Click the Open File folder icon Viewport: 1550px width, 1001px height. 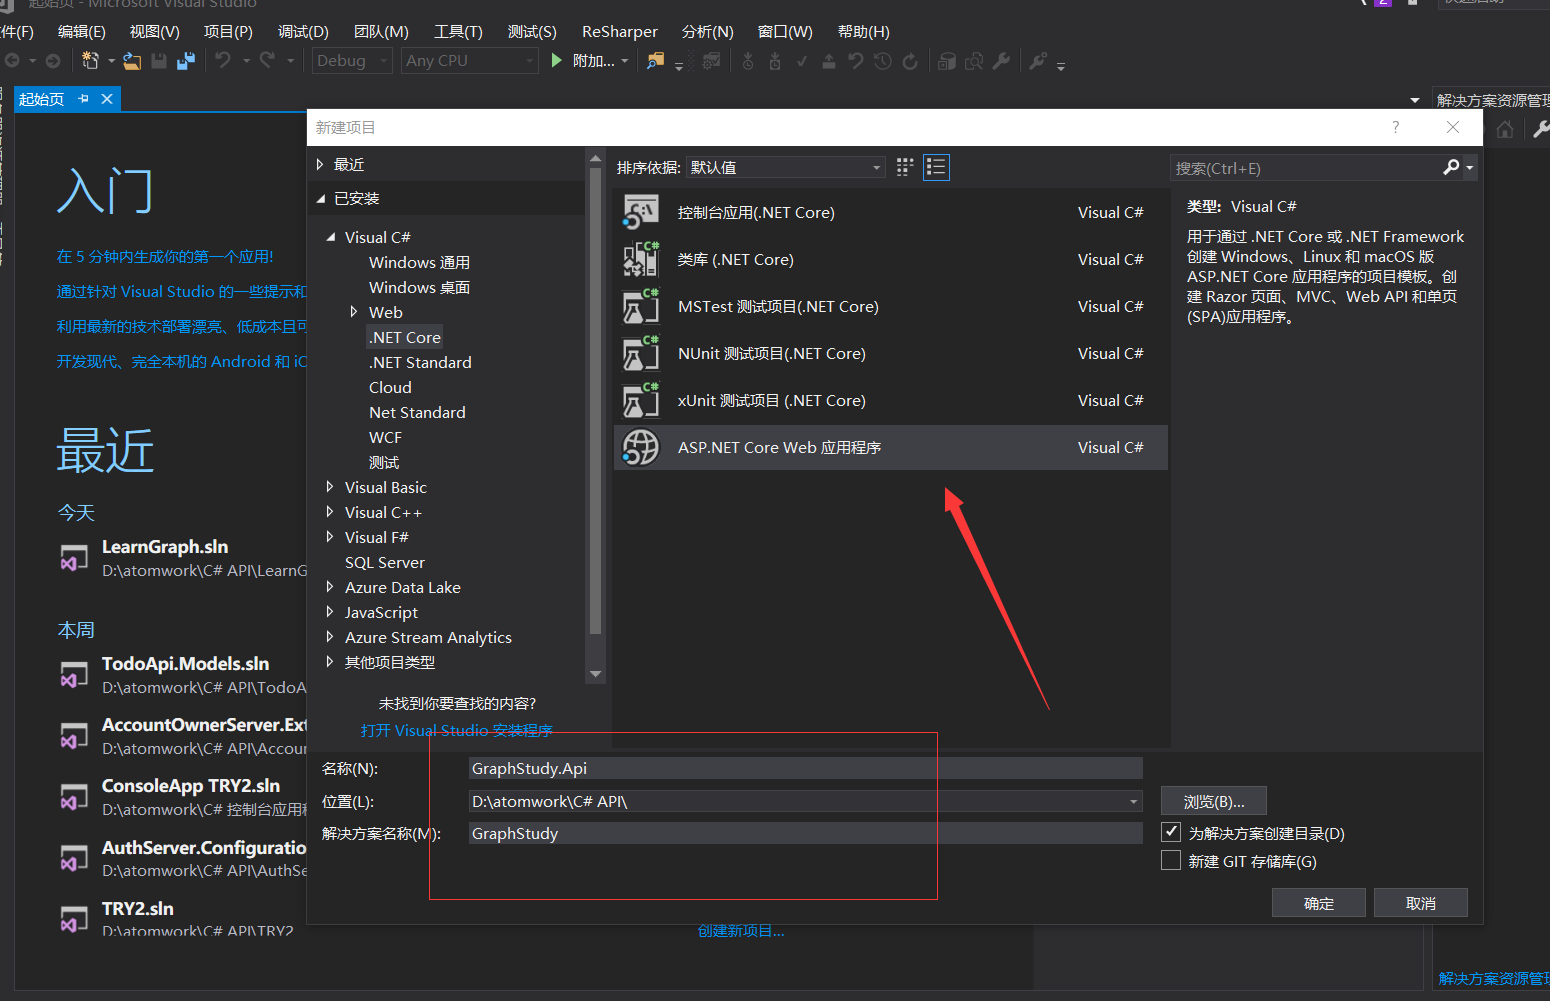tap(132, 61)
